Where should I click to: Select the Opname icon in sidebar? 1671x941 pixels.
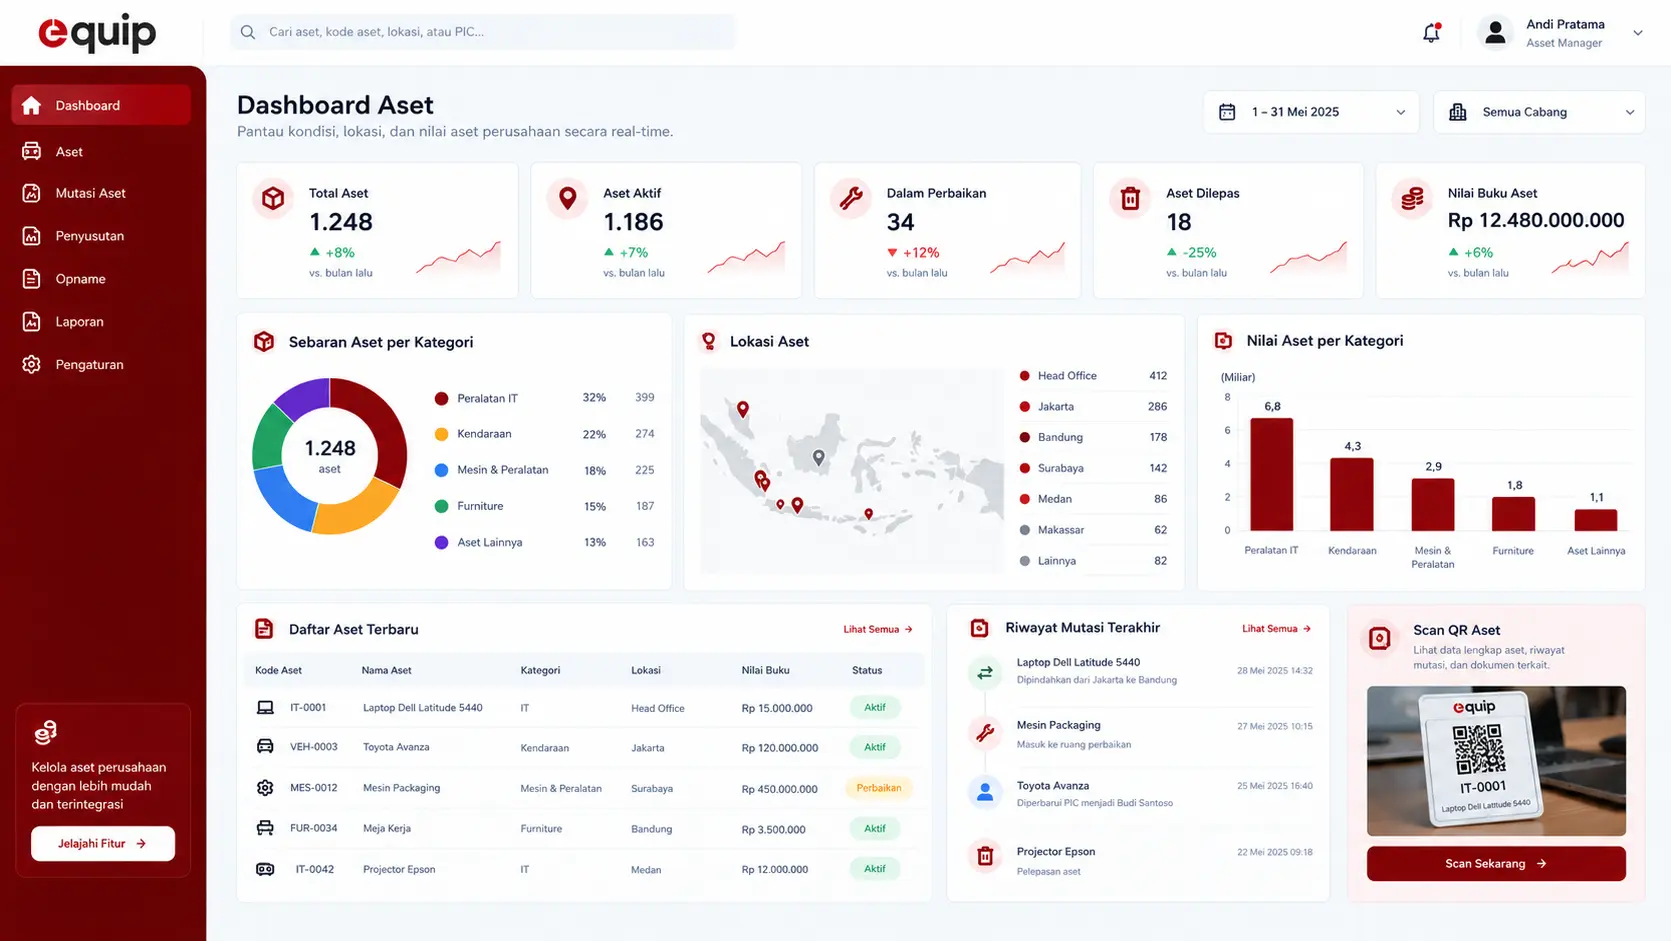[32, 279]
